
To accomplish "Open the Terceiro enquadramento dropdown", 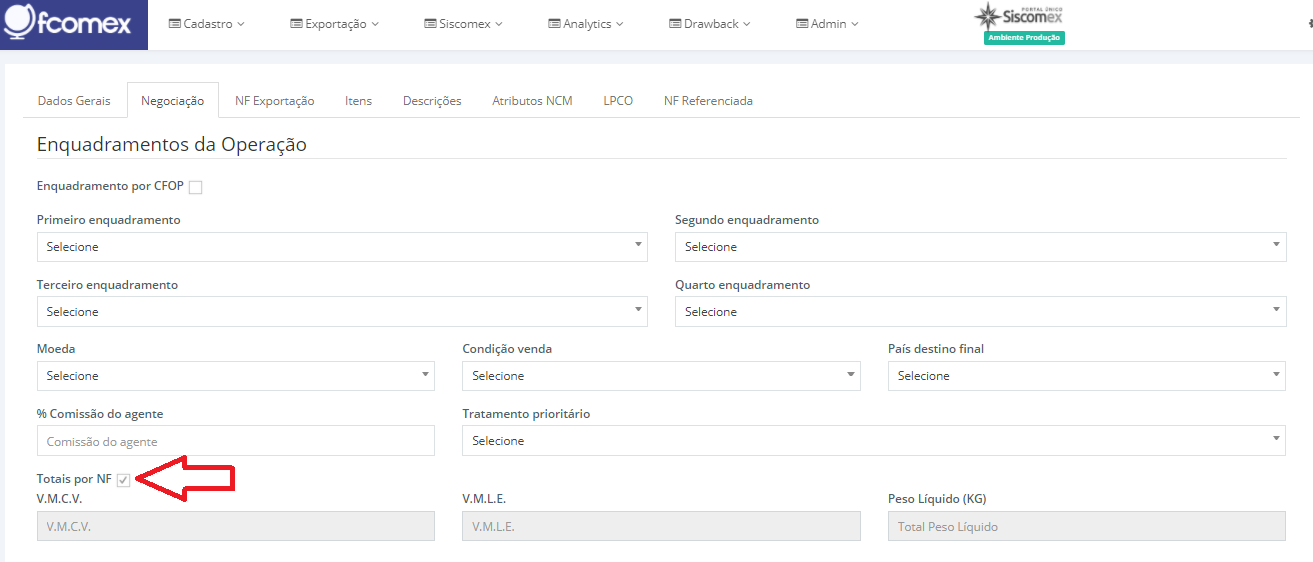I will pos(342,312).
